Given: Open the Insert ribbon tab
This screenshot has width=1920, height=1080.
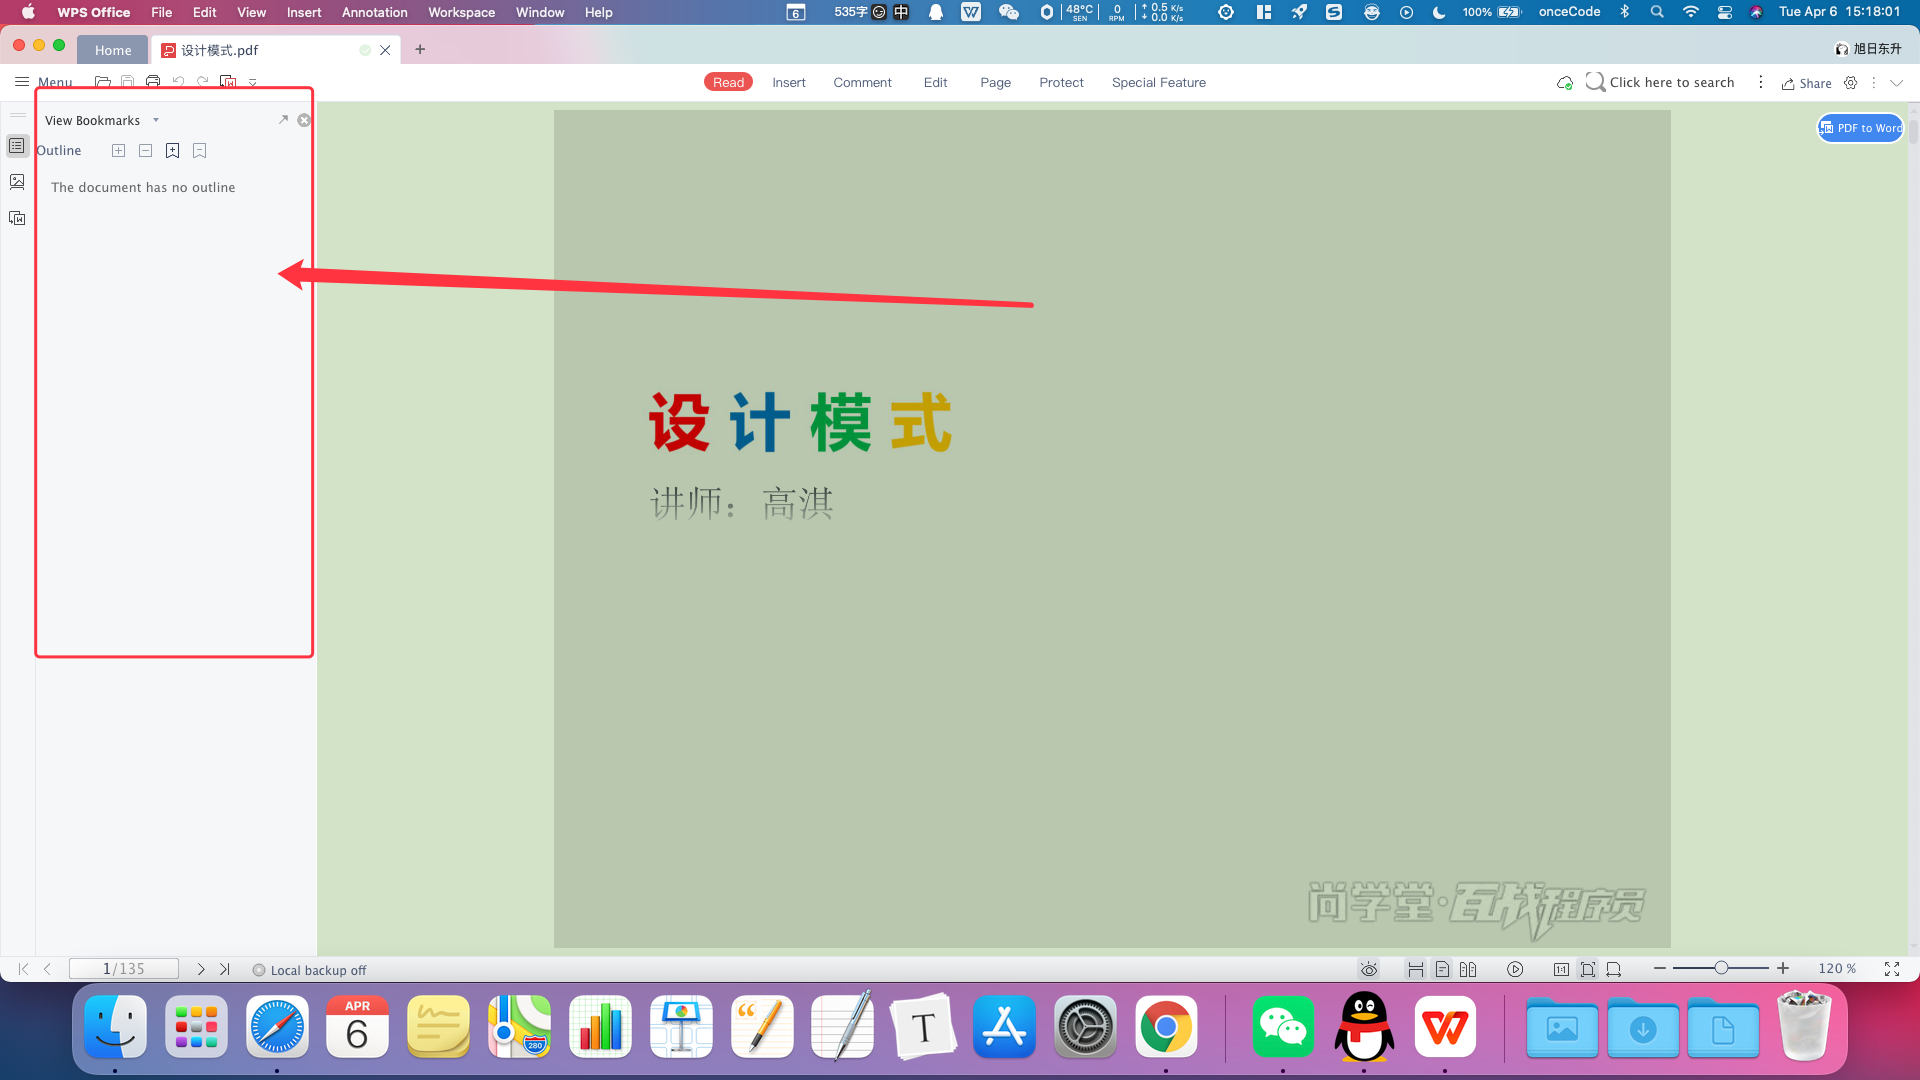Looking at the screenshot, I should point(789,82).
